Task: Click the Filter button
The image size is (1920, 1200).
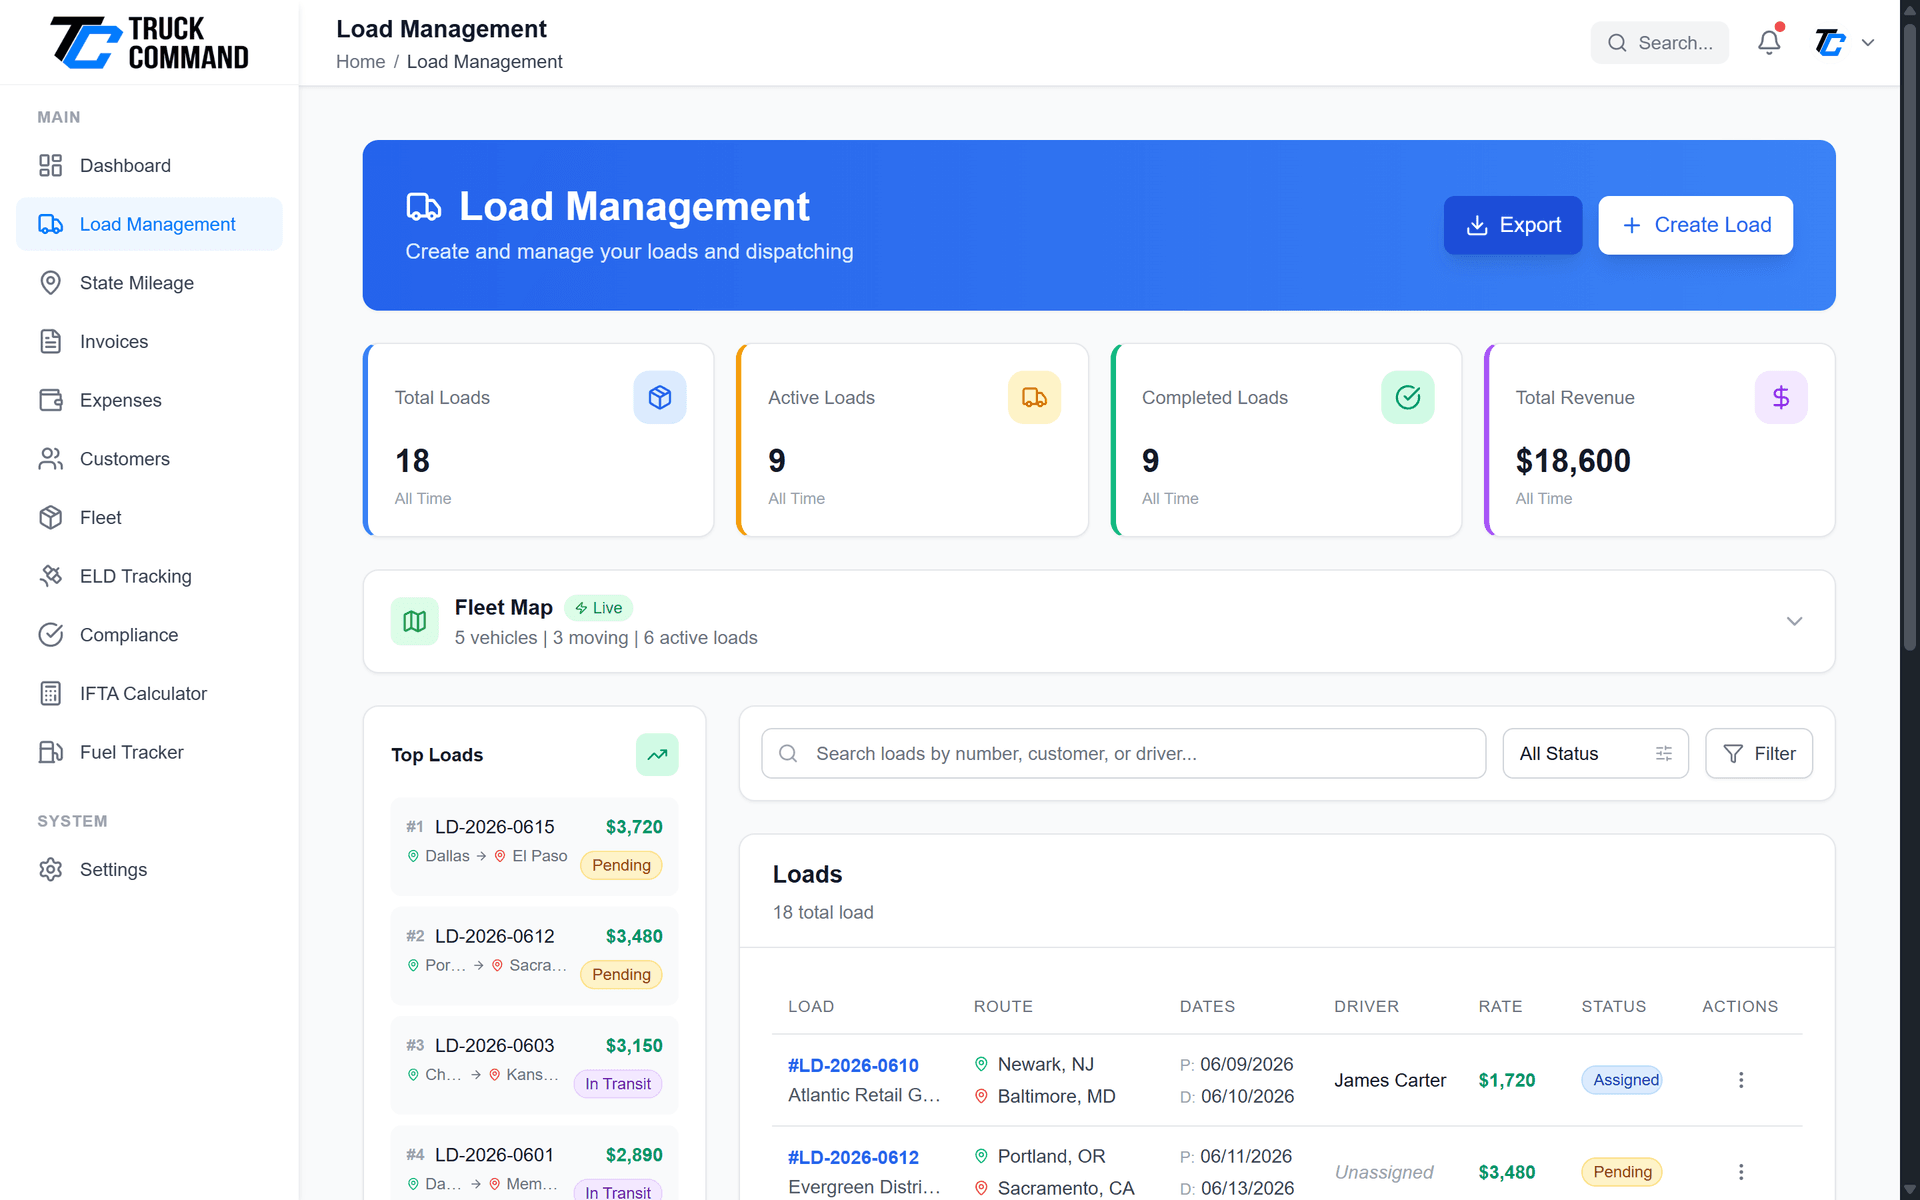Action: coord(1759,754)
